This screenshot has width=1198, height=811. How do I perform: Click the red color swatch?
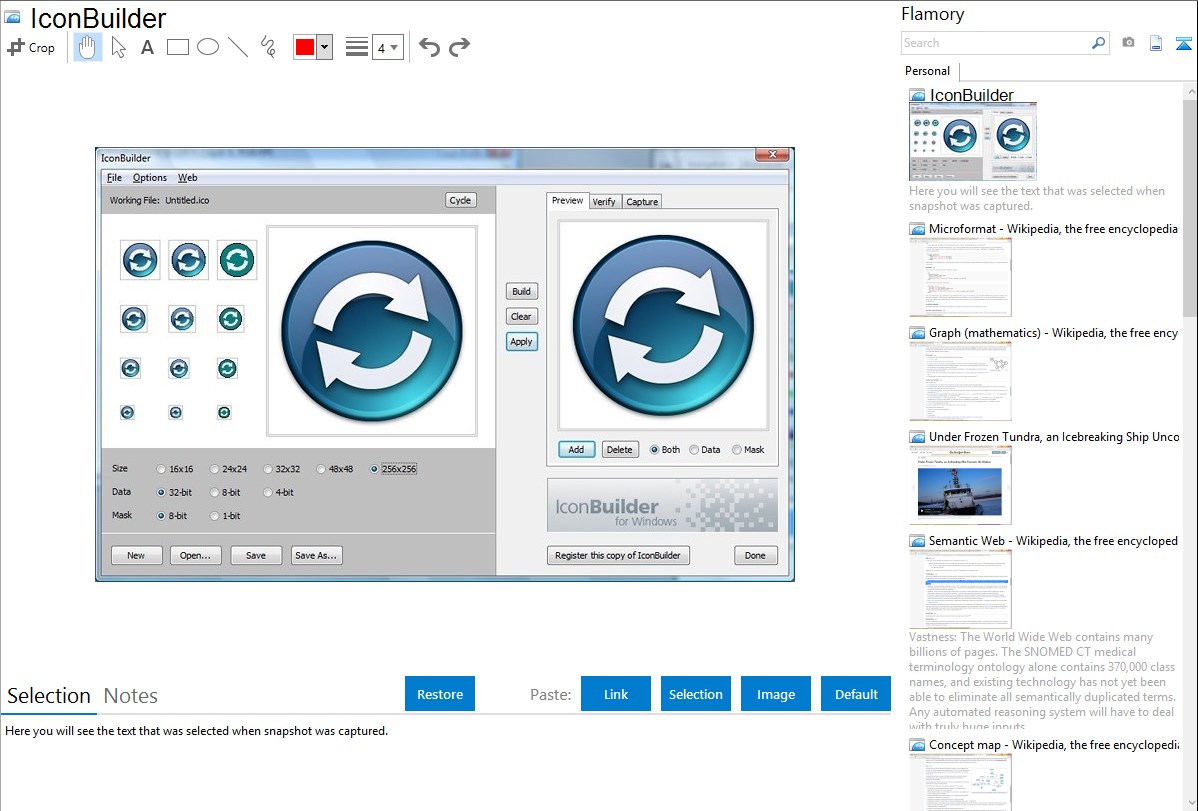305,47
